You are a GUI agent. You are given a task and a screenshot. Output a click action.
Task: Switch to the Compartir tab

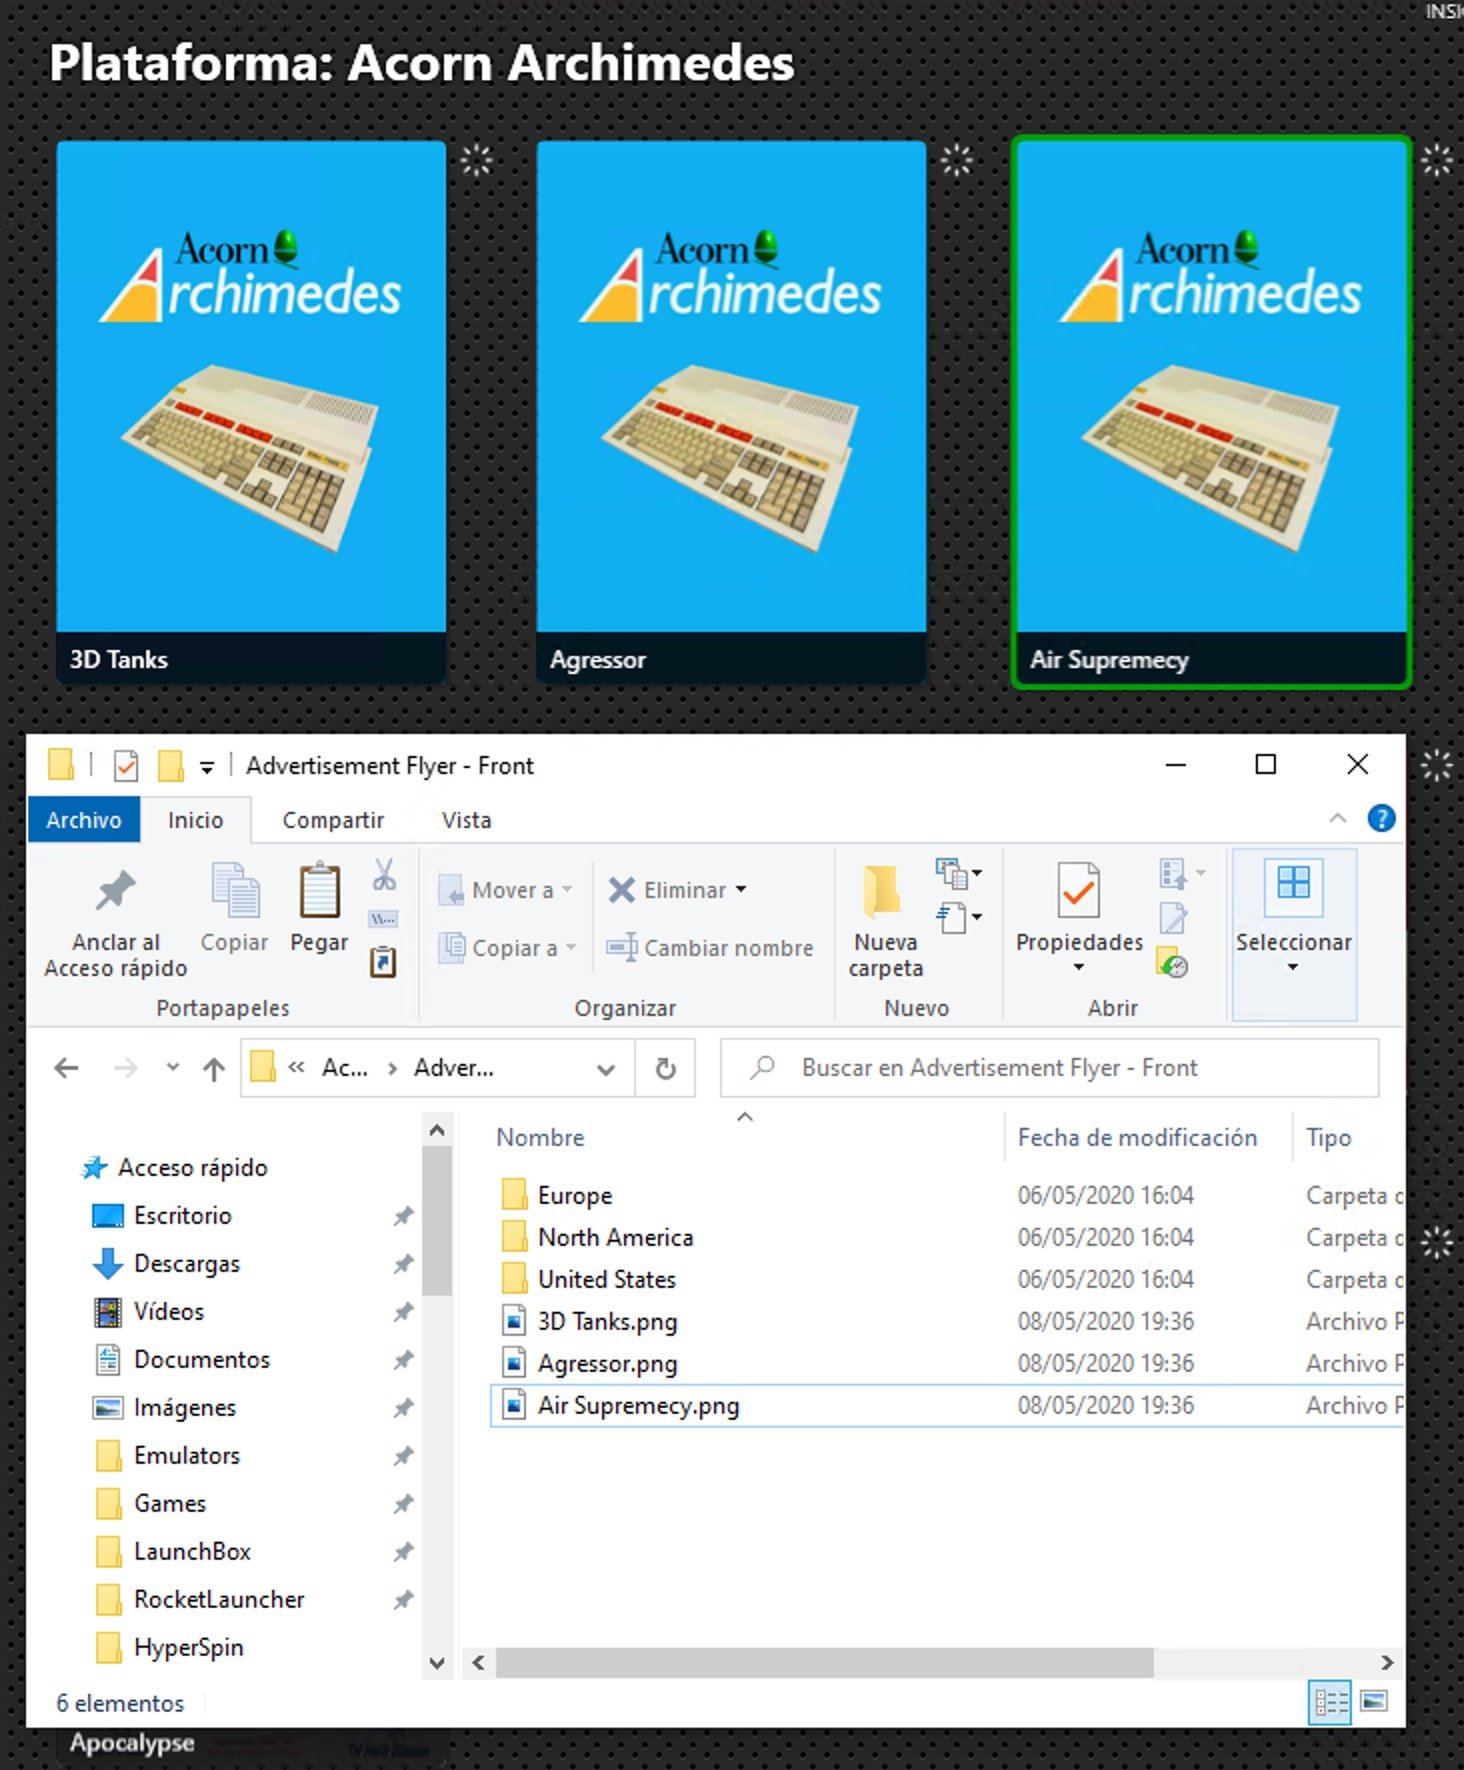[333, 820]
